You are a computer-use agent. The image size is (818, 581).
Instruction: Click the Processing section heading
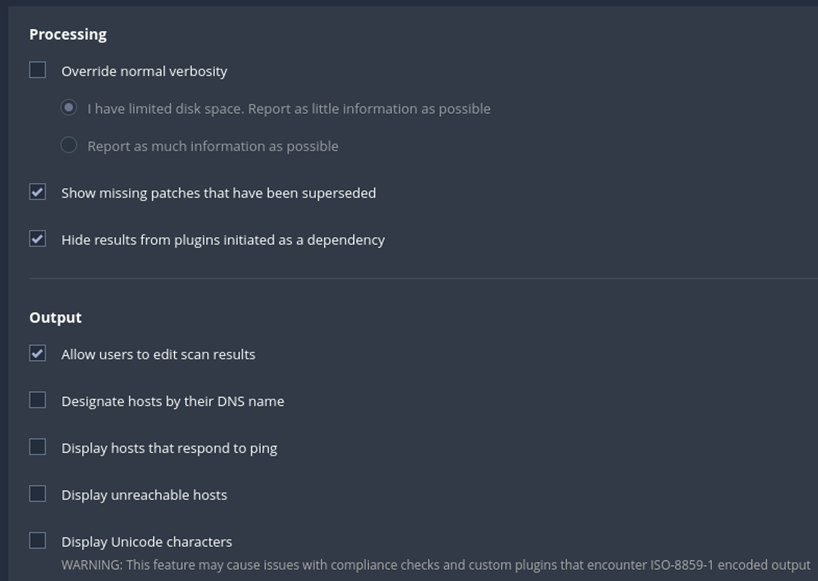click(68, 34)
